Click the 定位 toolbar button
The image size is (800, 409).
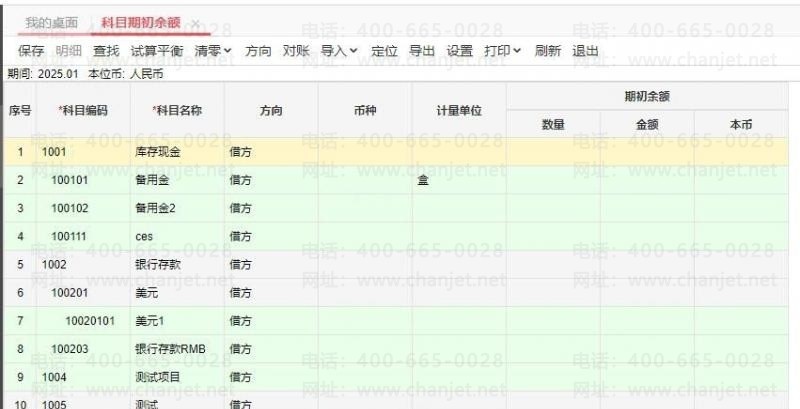point(384,50)
